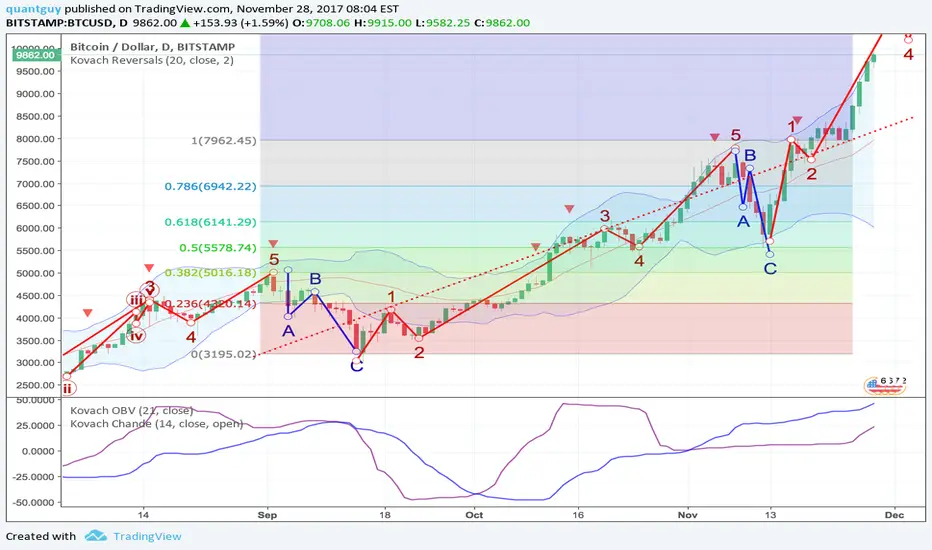This screenshot has width=932, height=550.
Task: Click the US flag event icon on chart
Action: [x=884, y=386]
